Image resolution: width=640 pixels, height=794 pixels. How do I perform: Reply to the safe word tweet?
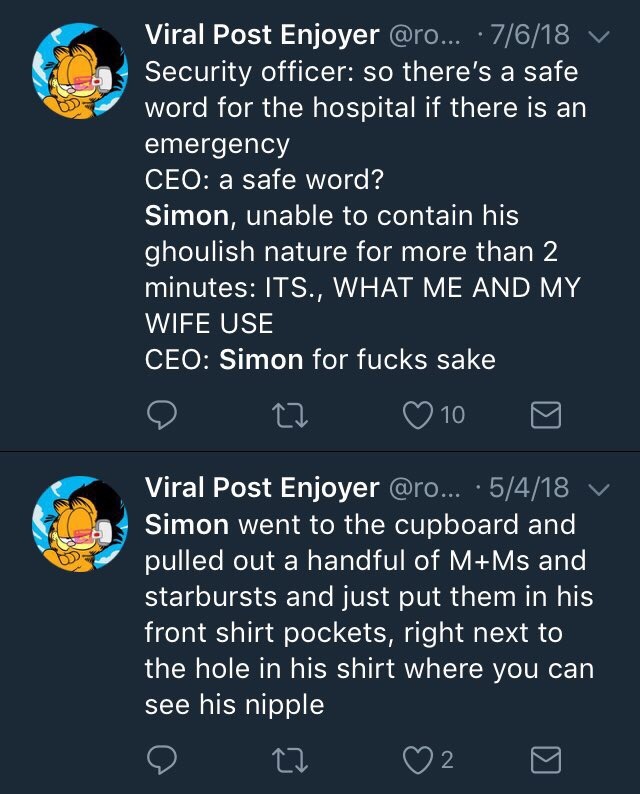pos(162,414)
